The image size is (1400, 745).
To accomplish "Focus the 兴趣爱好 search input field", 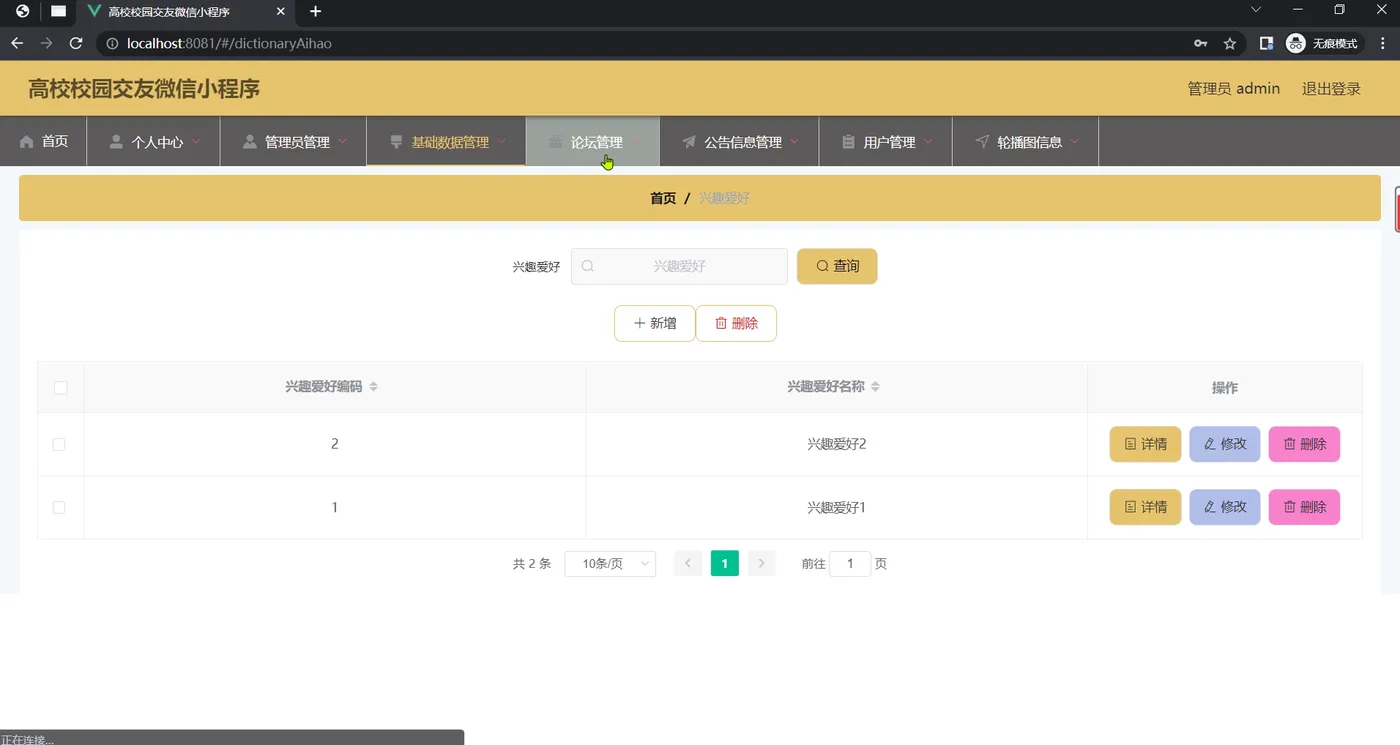I will (x=679, y=266).
